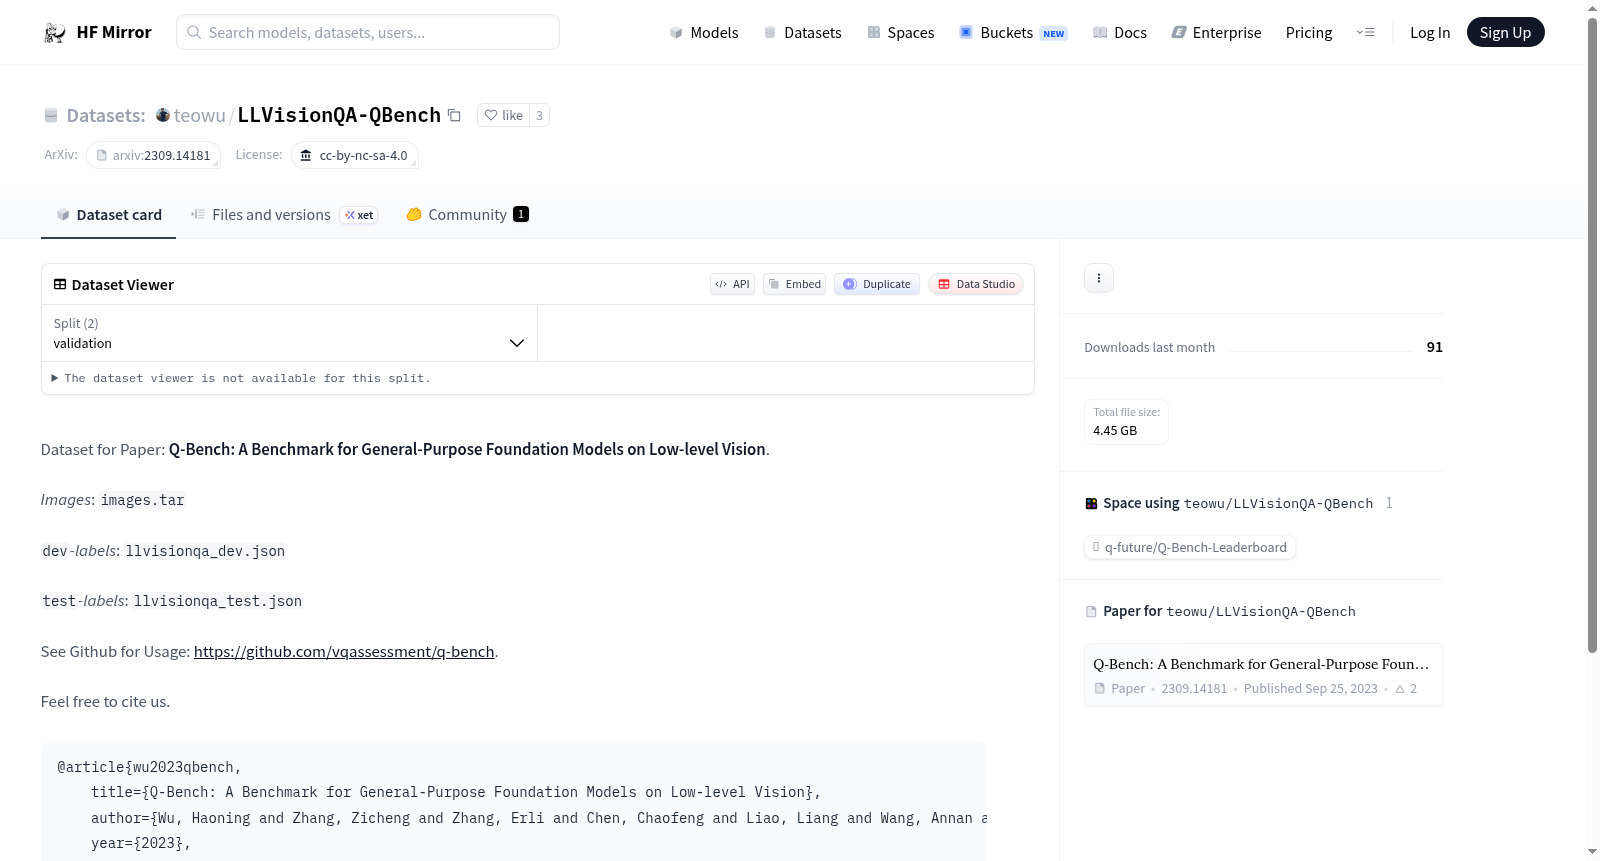Switch to the Dataset card tab
This screenshot has width=1600, height=861.
pos(109,215)
